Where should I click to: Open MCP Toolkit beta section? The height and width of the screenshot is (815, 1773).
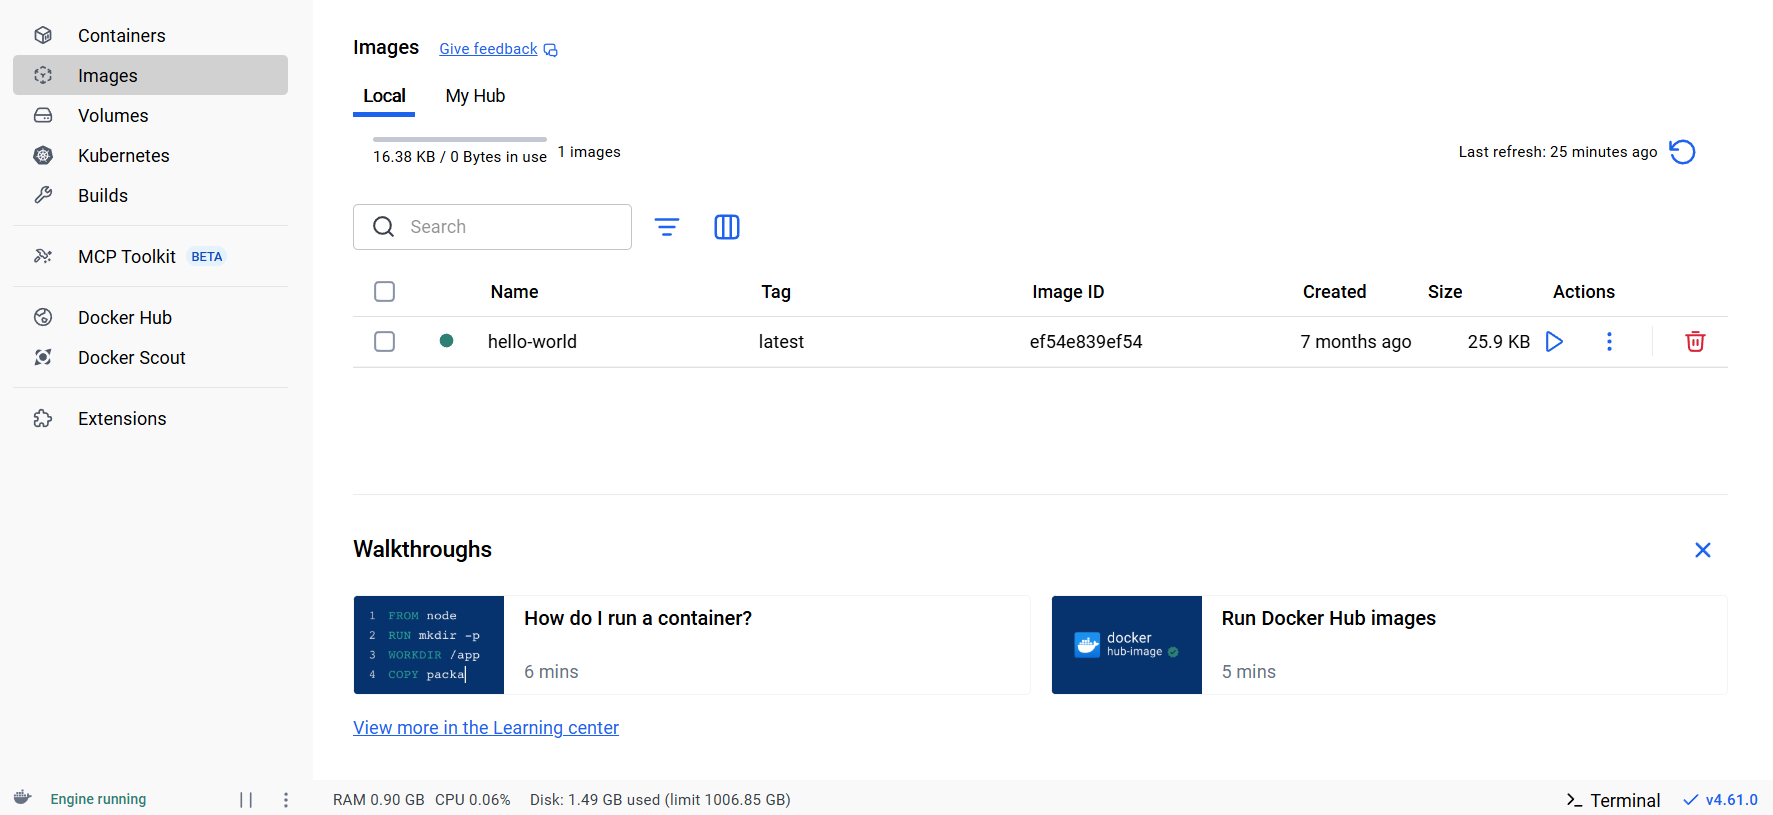[x=150, y=256]
